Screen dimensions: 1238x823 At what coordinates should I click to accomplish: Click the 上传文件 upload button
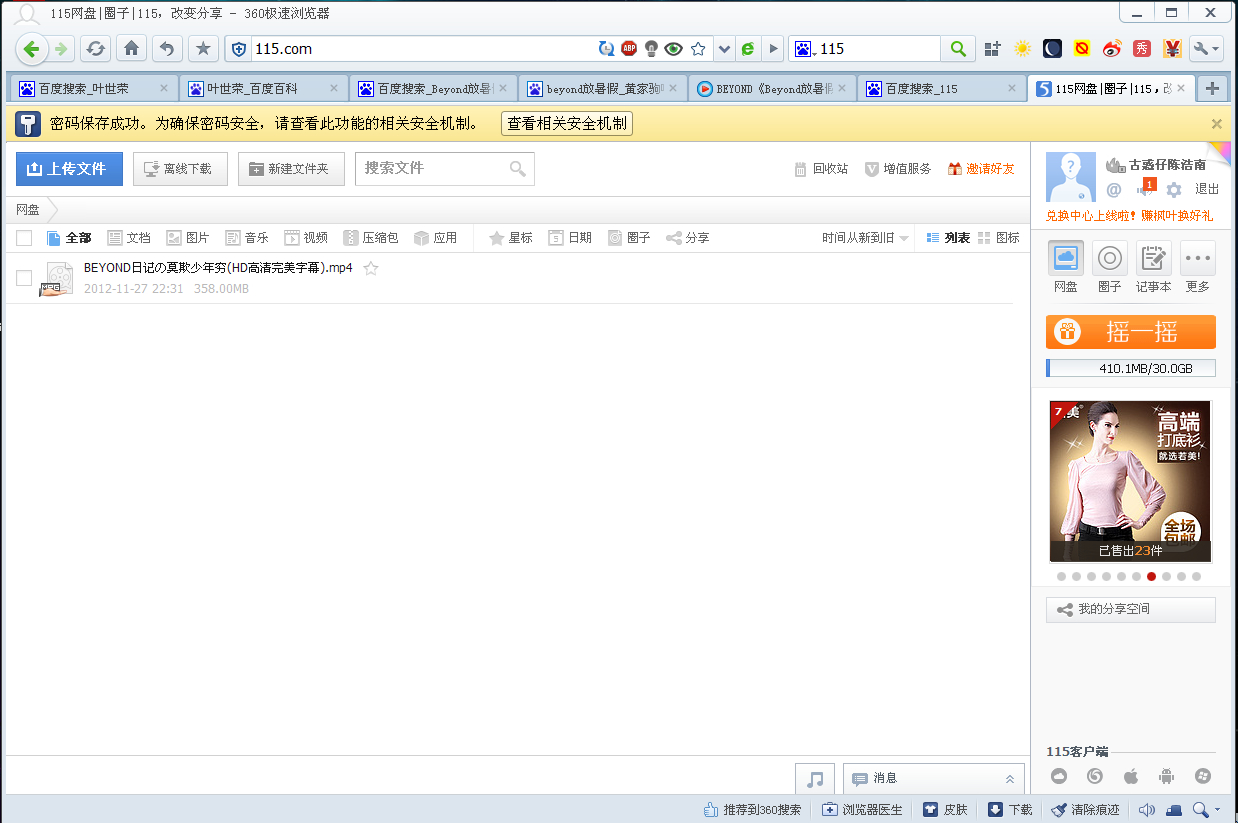point(69,169)
